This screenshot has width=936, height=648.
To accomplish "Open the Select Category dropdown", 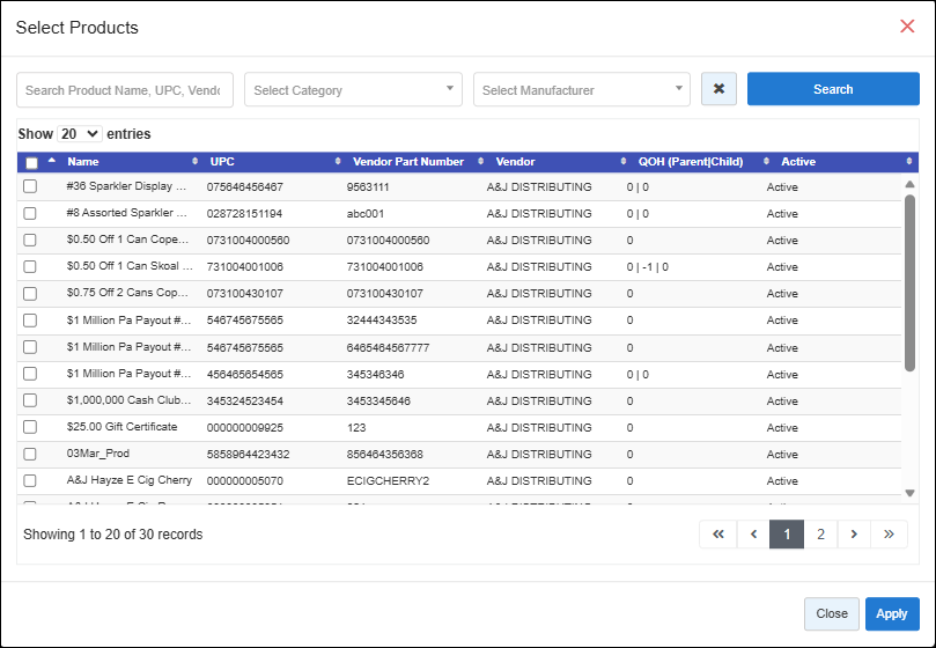I will pyautogui.click(x=353, y=90).
